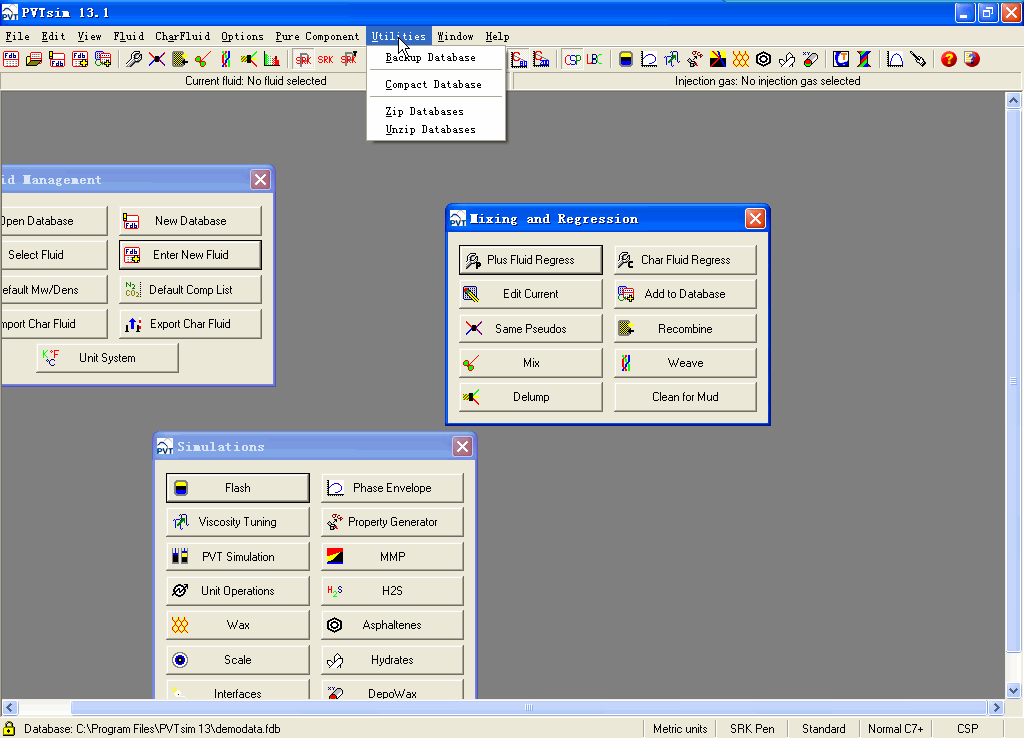This screenshot has width=1024, height=738.
Task: Click the Metric units status bar entry
Action: coord(680,729)
